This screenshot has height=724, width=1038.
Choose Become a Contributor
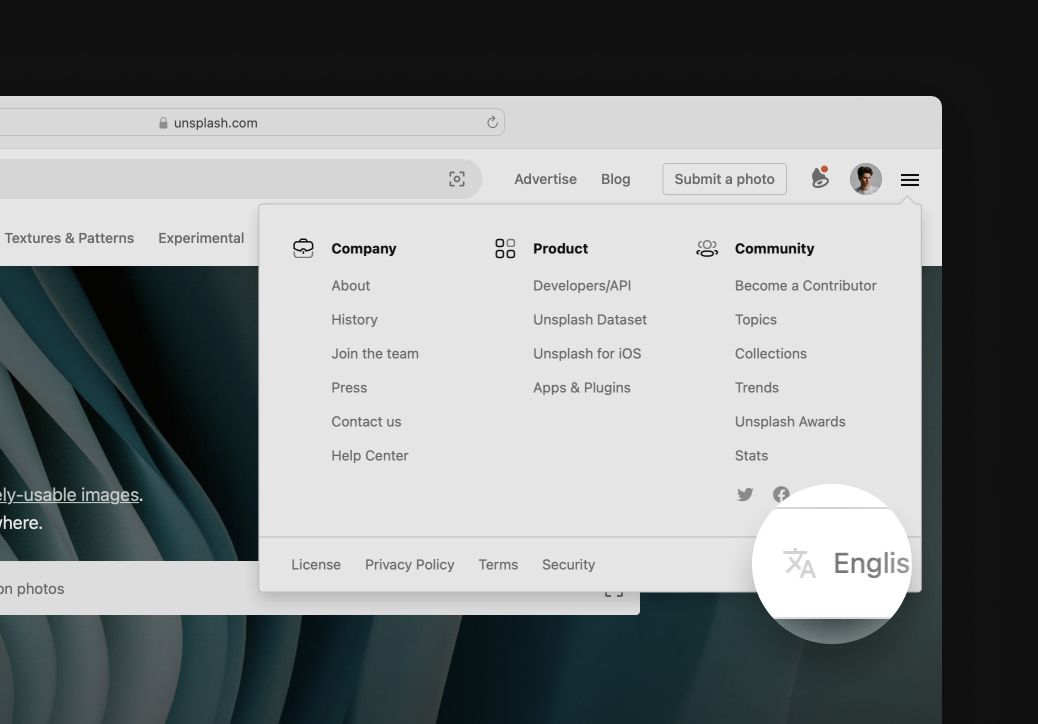coord(806,286)
